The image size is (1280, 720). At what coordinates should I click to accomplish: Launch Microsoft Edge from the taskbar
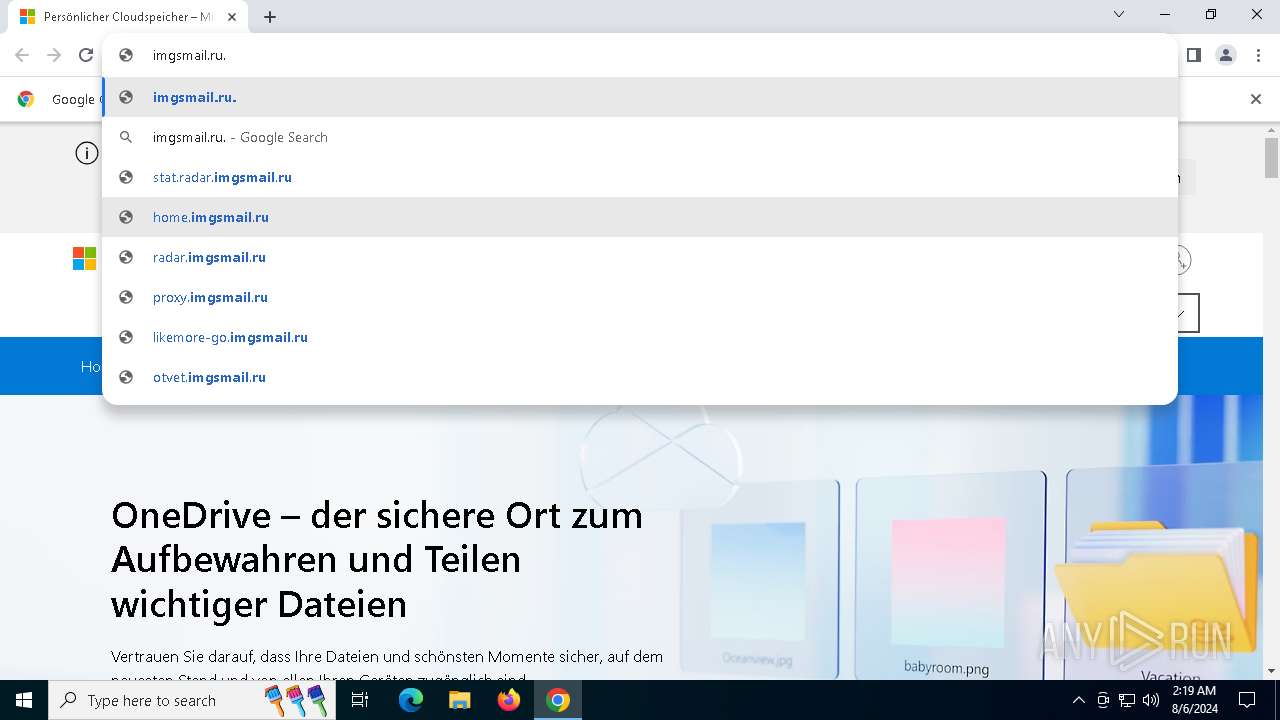[411, 700]
